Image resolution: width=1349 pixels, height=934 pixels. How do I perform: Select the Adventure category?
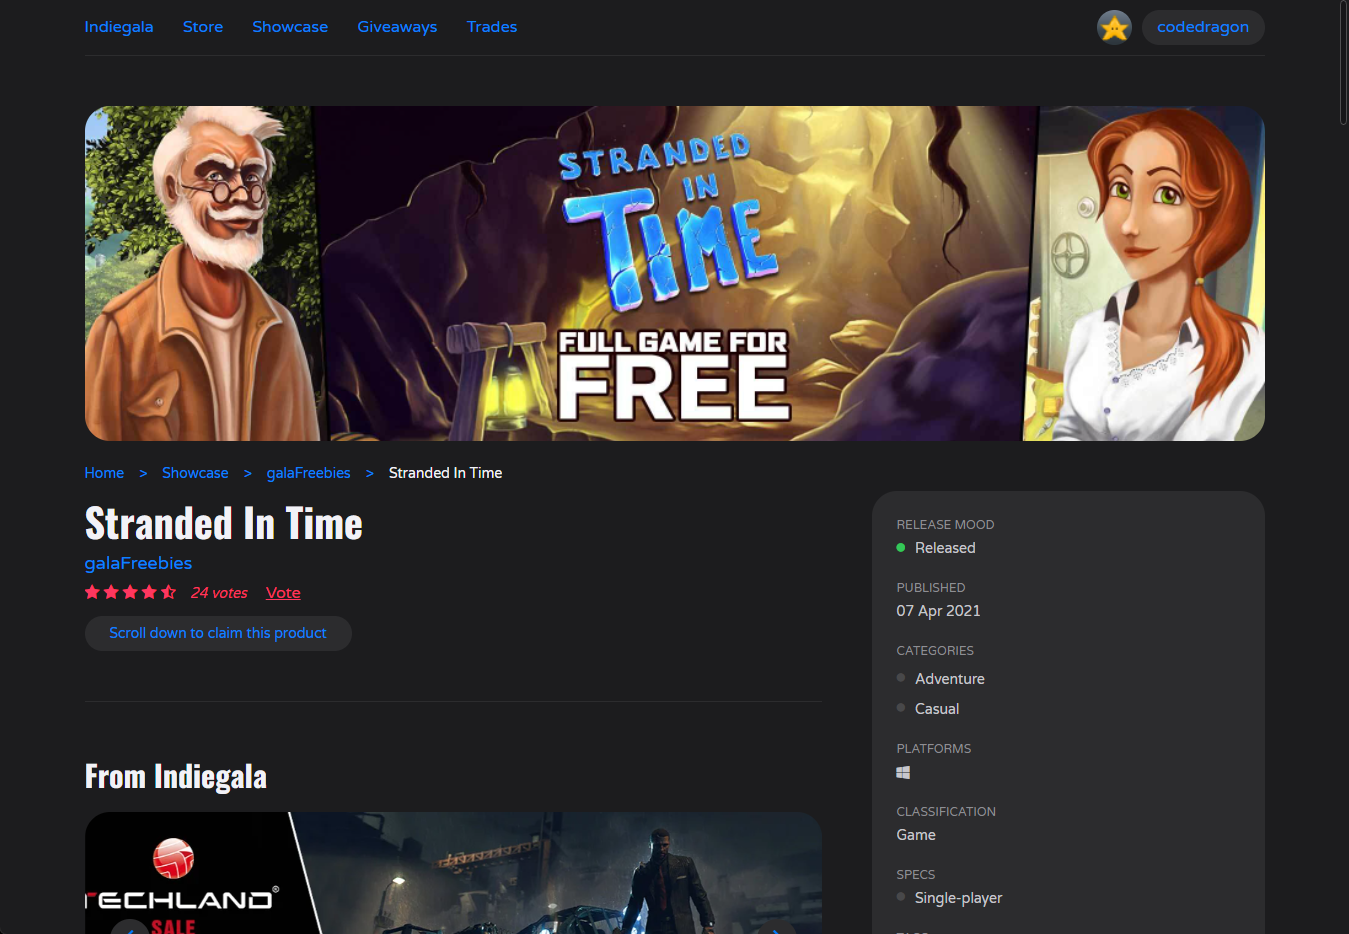pos(950,679)
